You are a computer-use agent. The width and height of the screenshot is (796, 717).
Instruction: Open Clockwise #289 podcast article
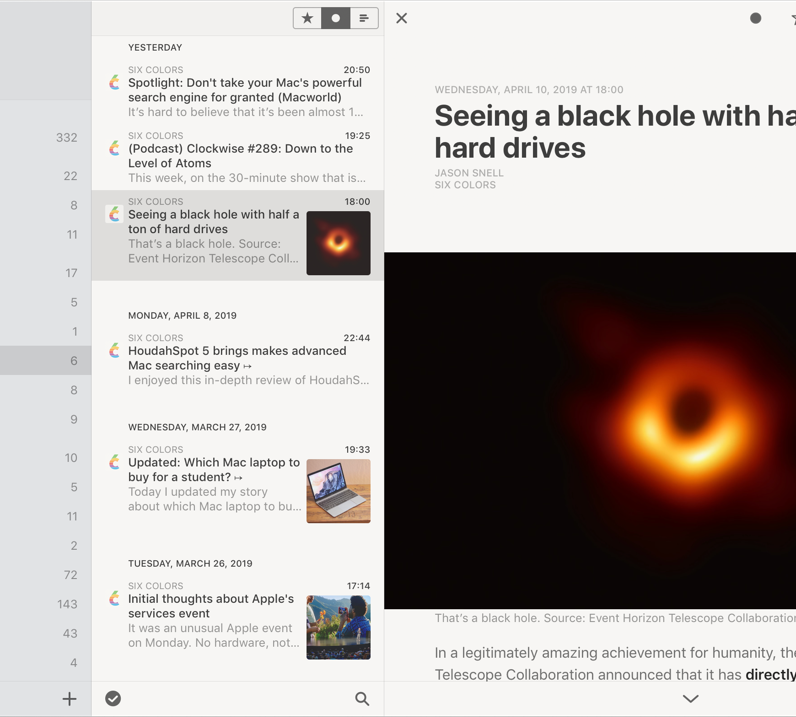[238, 157]
